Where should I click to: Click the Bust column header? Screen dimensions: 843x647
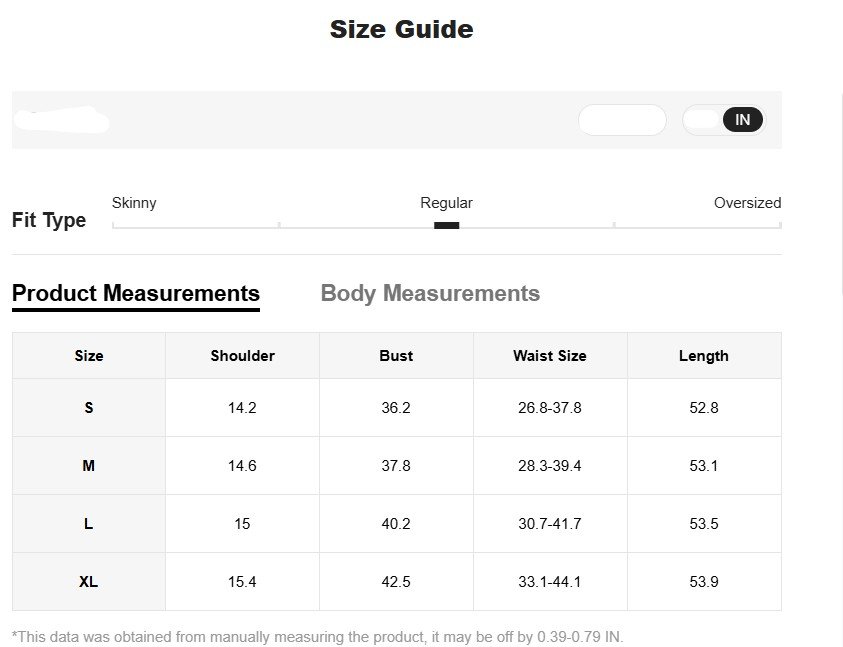(396, 356)
